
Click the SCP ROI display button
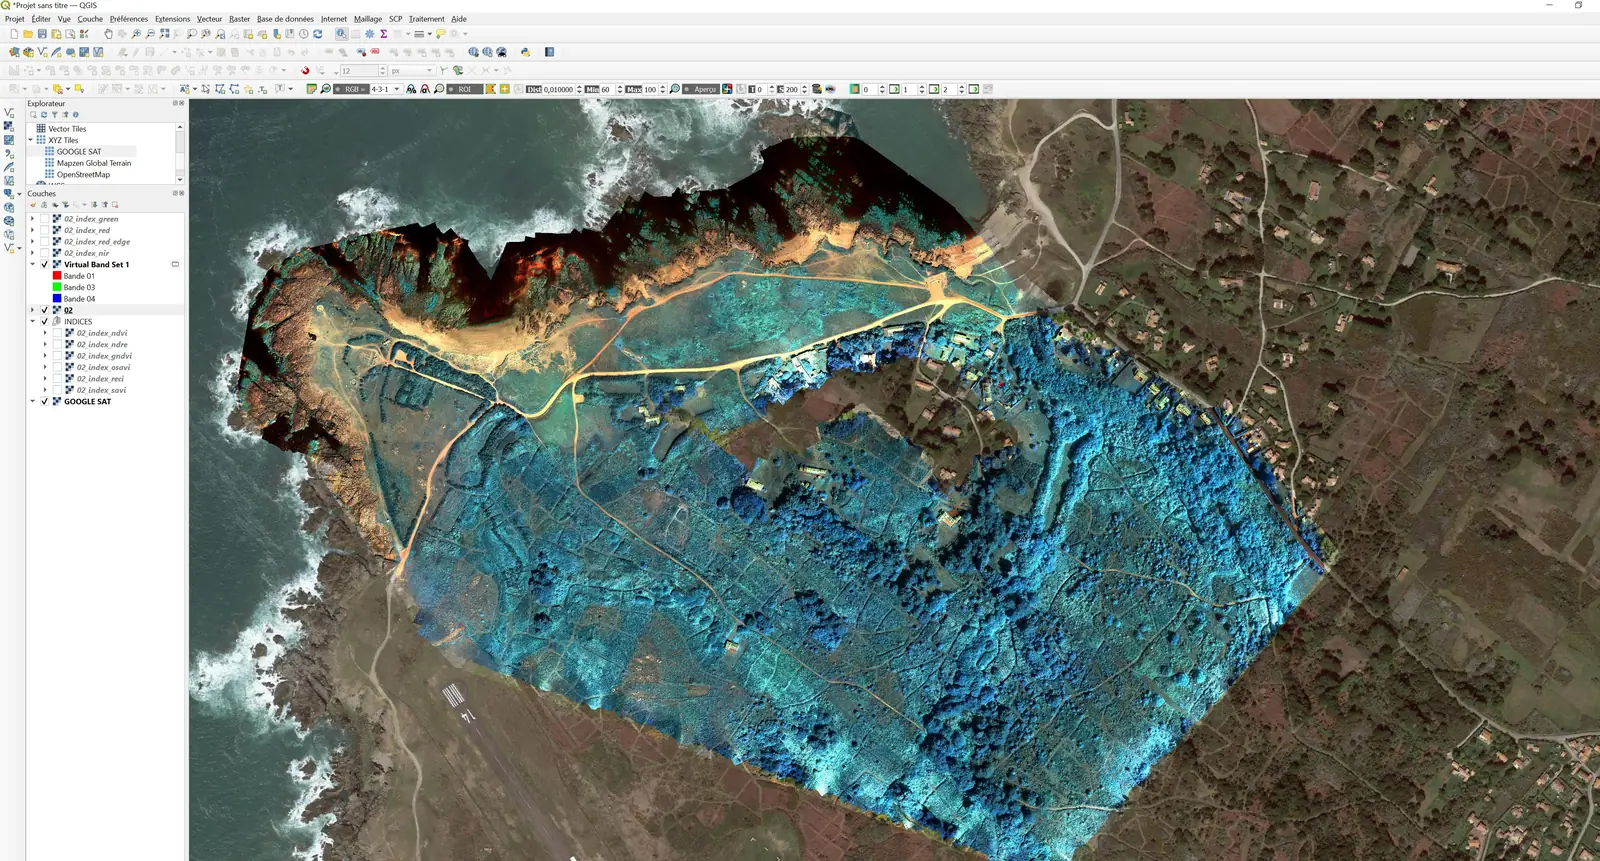(464, 89)
